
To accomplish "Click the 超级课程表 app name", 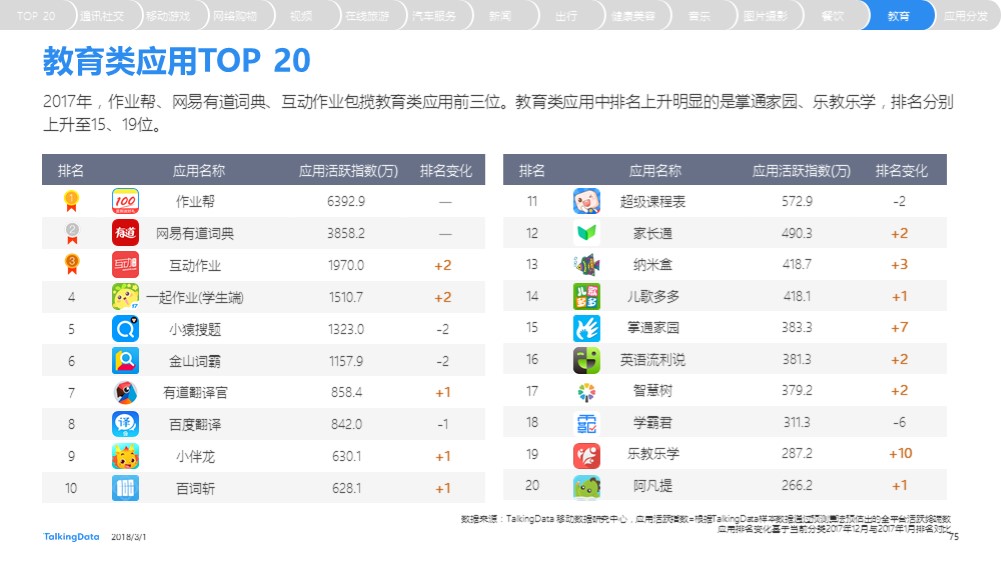I will 652,202.
